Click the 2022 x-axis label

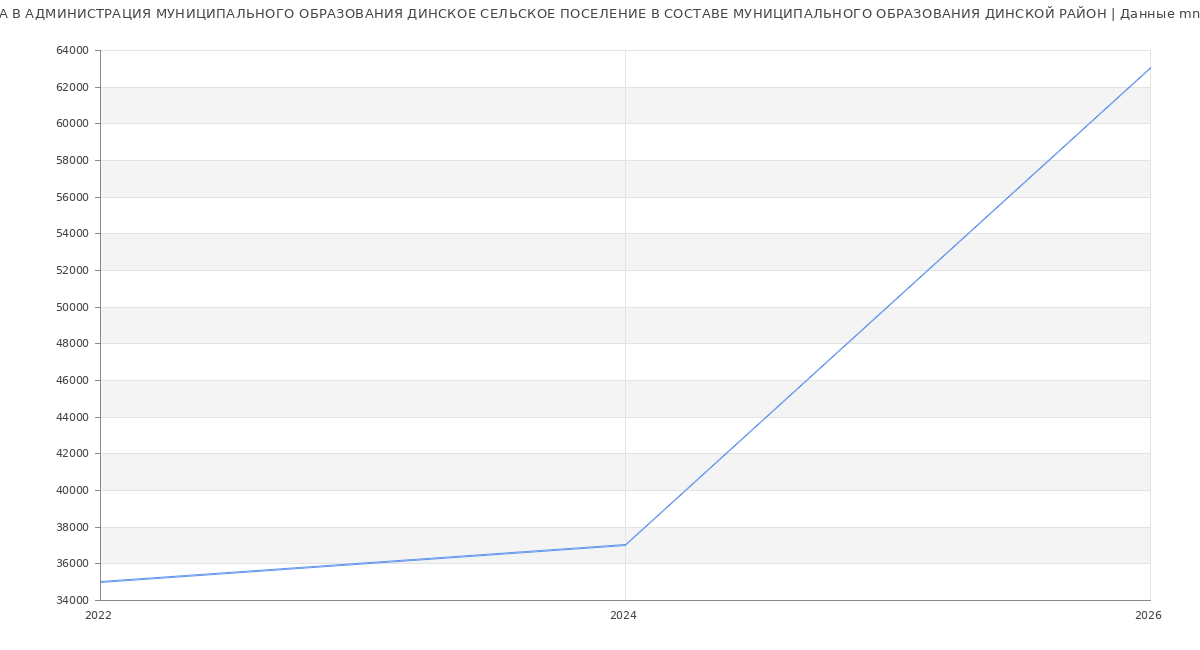98,616
